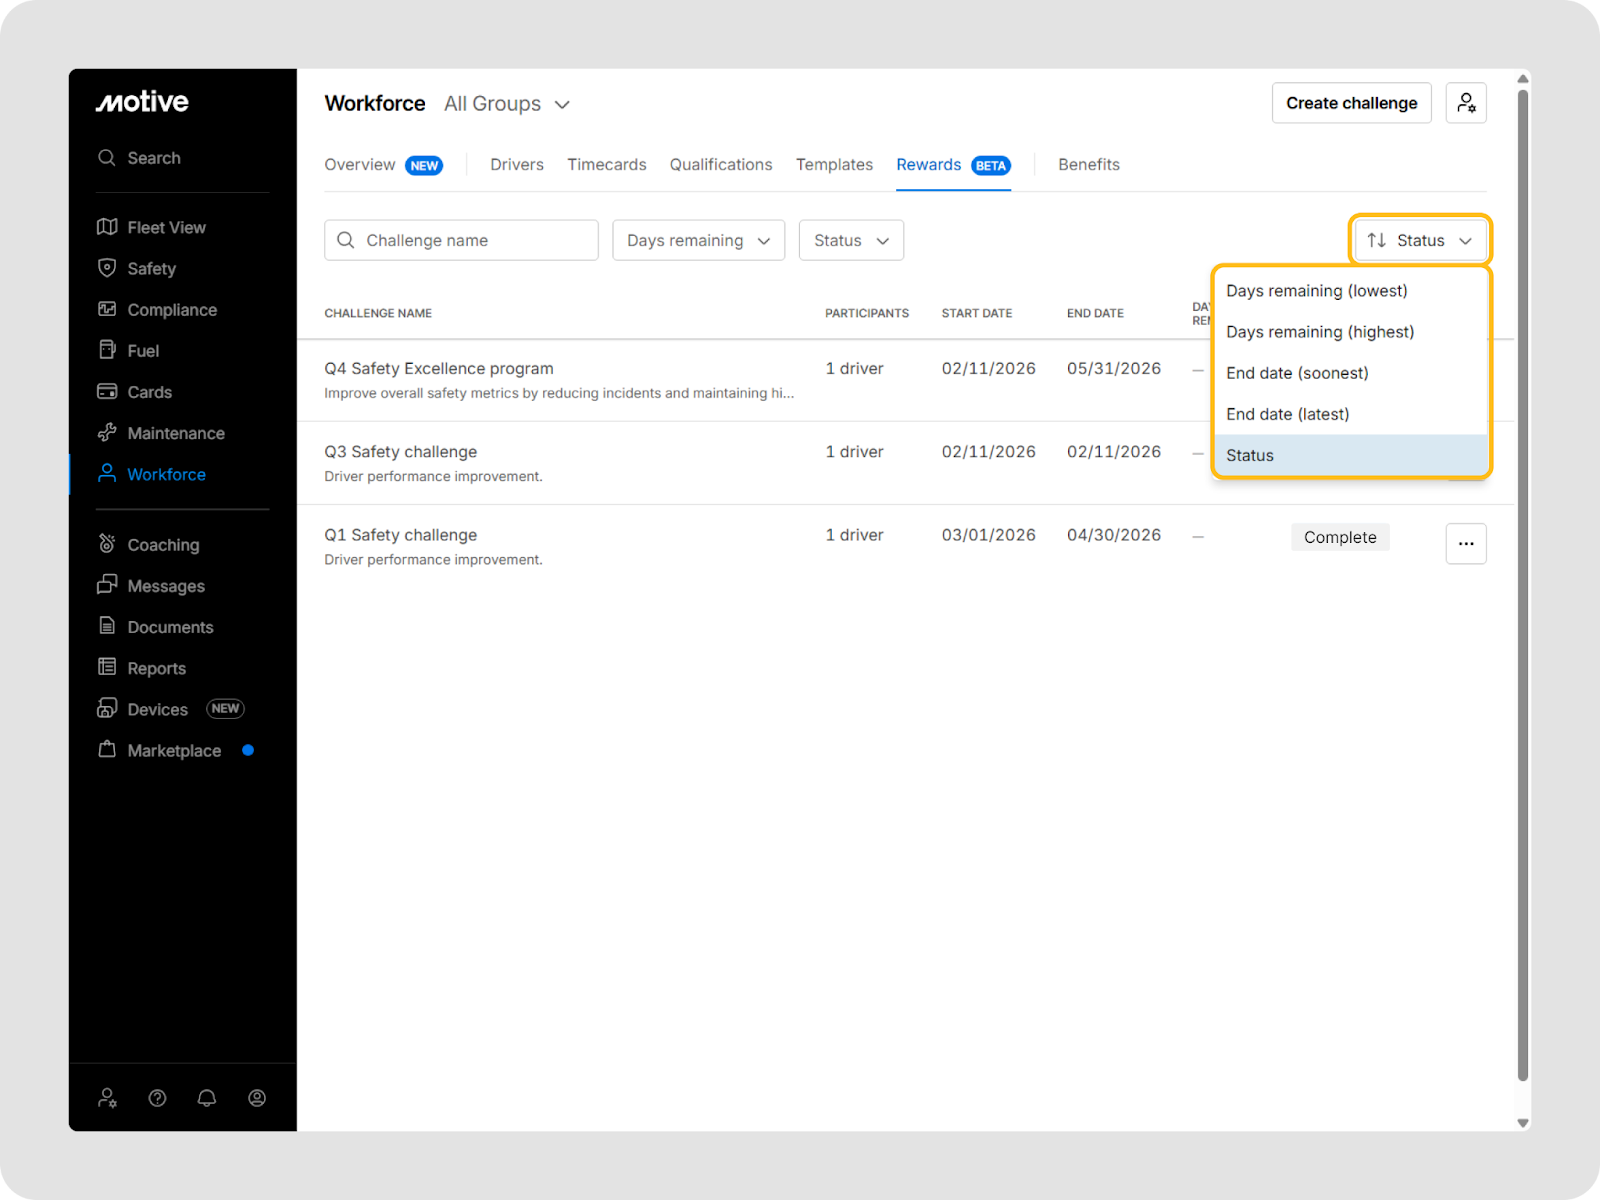
Task: Choose End date (soonest) sort option
Action: 1297,373
